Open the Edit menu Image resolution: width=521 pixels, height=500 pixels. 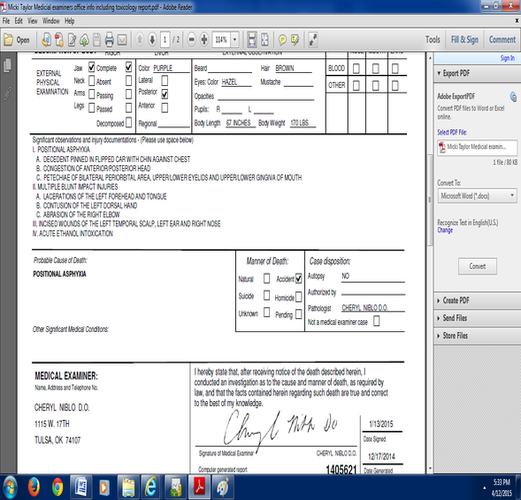(19, 21)
